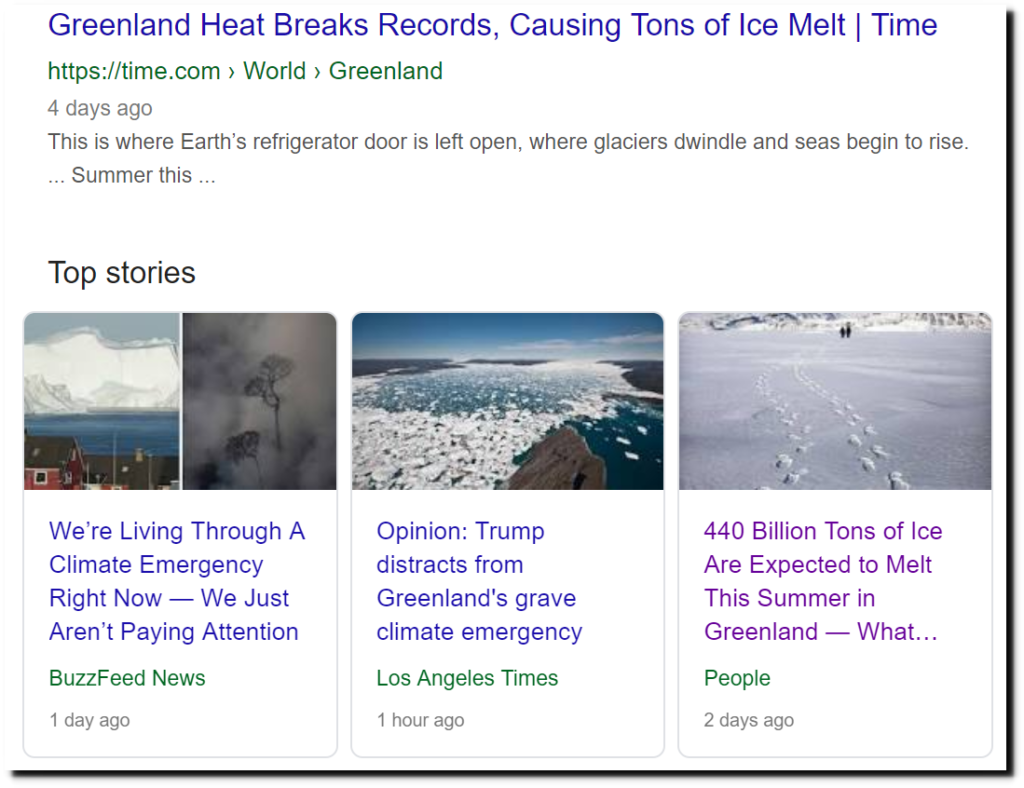Image resolution: width=1024 pixels, height=788 pixels.
Task: Click the floating sea ice aerial thumbnail
Action: coord(507,401)
